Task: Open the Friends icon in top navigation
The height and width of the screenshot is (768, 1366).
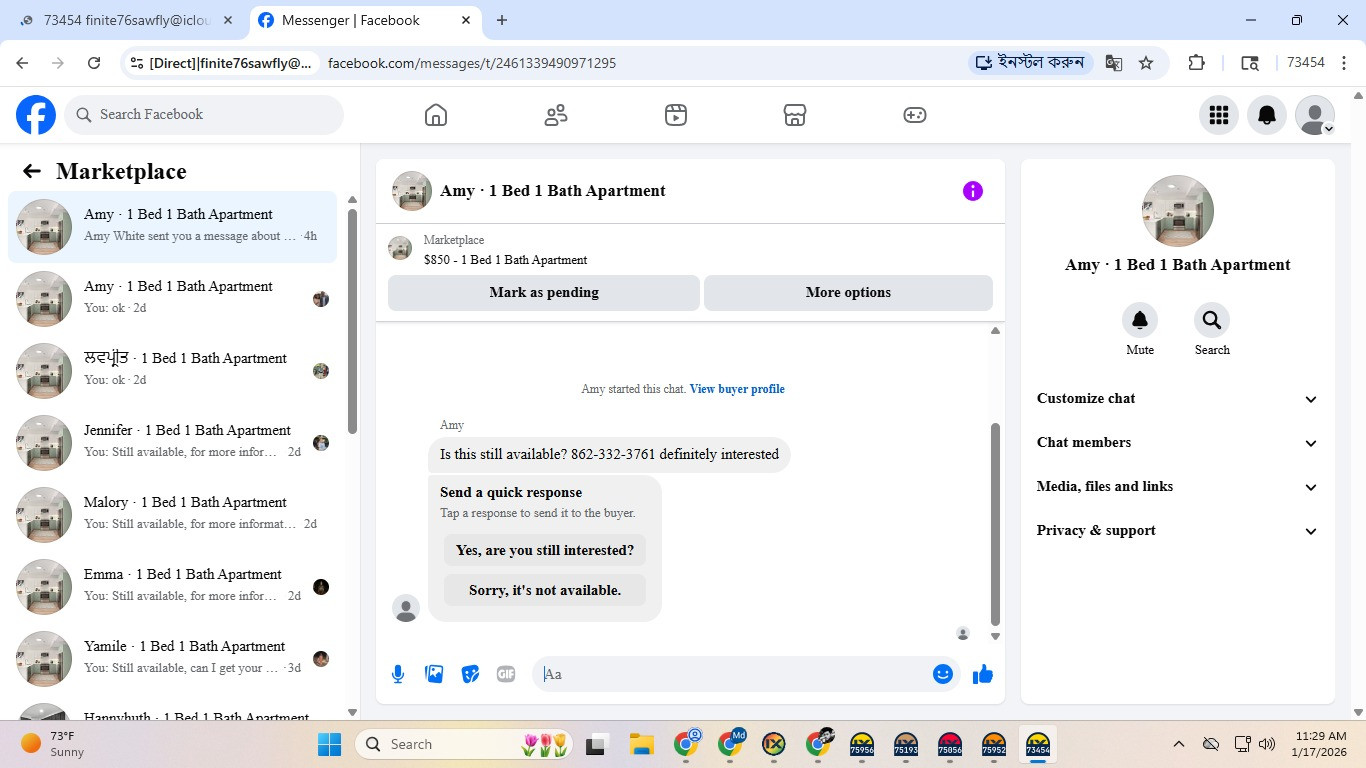Action: tap(556, 115)
